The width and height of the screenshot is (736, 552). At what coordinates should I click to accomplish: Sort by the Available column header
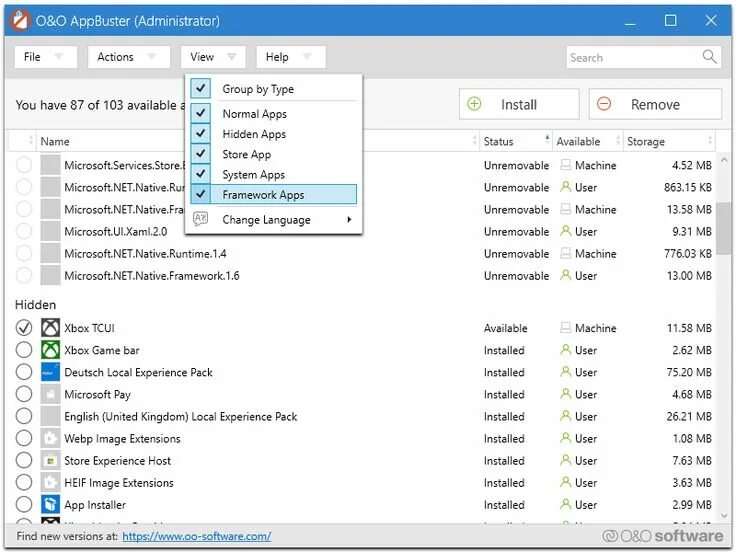pyautogui.click(x=588, y=141)
